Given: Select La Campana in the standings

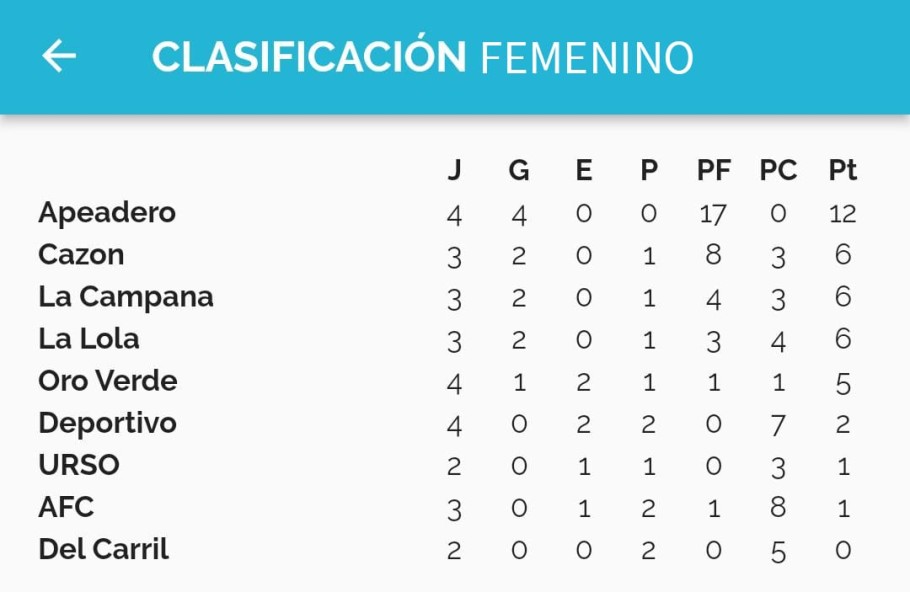Looking at the screenshot, I should [x=126, y=298].
